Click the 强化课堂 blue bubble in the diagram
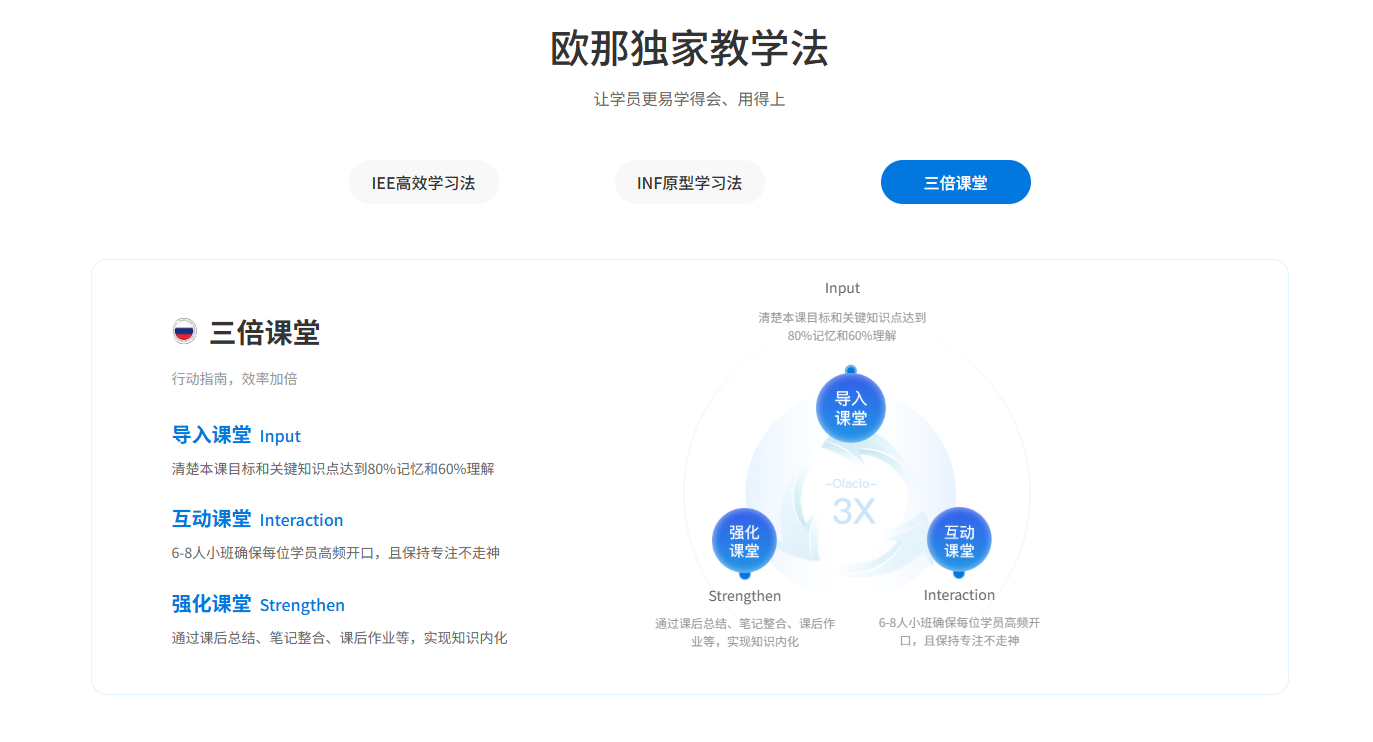This screenshot has width=1373, height=742. coord(744,541)
